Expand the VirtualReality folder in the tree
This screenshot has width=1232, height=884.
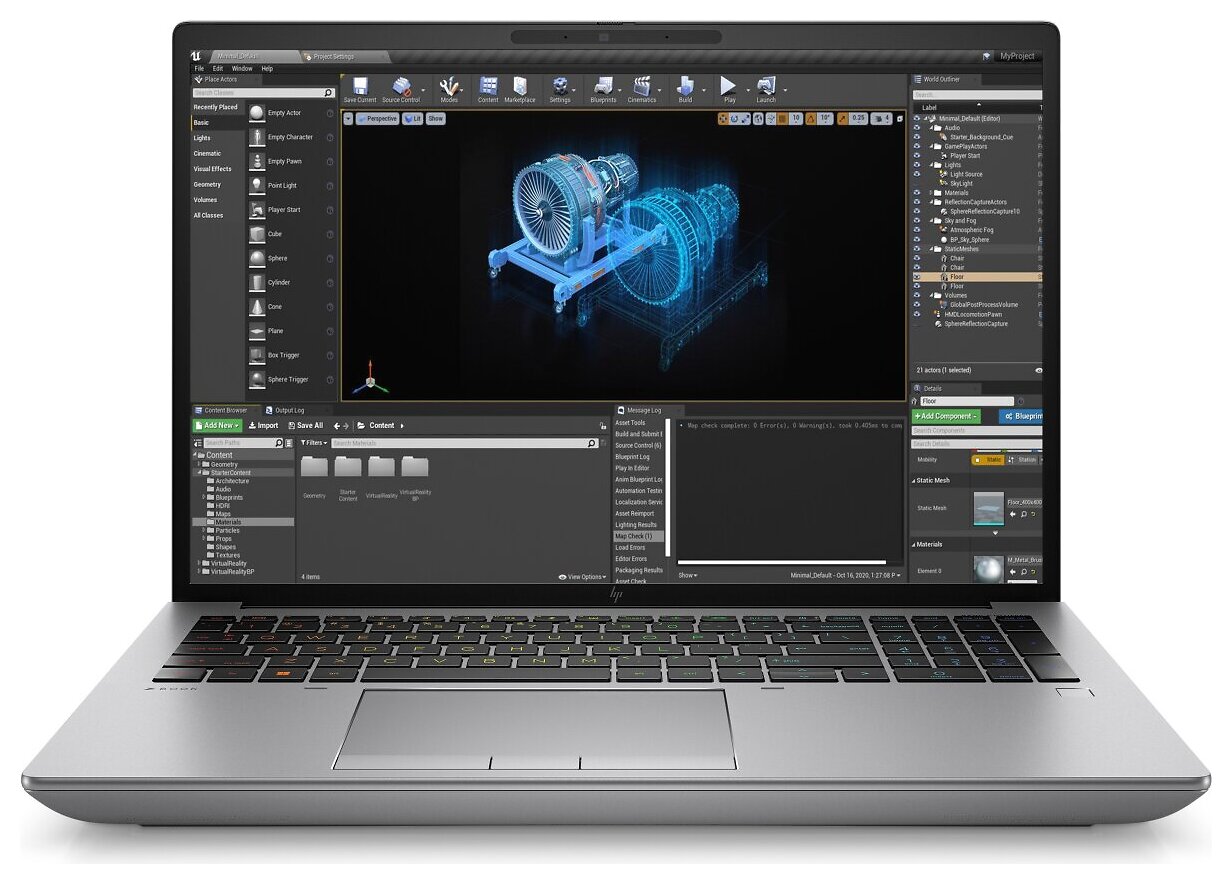point(200,563)
